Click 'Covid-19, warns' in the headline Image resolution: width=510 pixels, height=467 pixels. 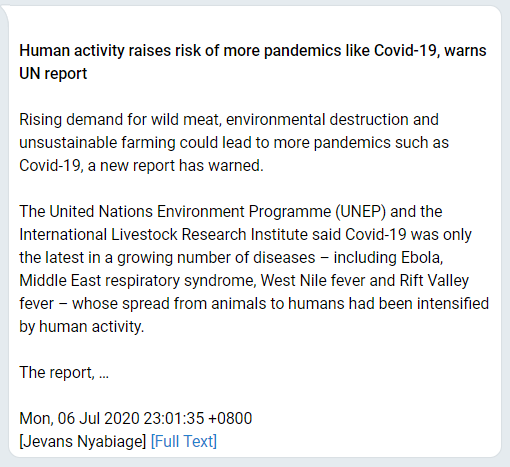click(x=430, y=51)
